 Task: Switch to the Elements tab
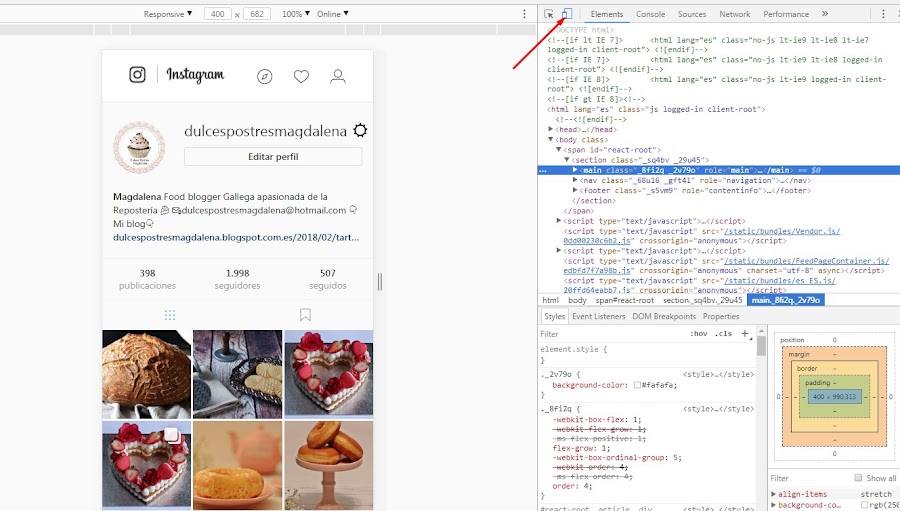click(x=607, y=14)
